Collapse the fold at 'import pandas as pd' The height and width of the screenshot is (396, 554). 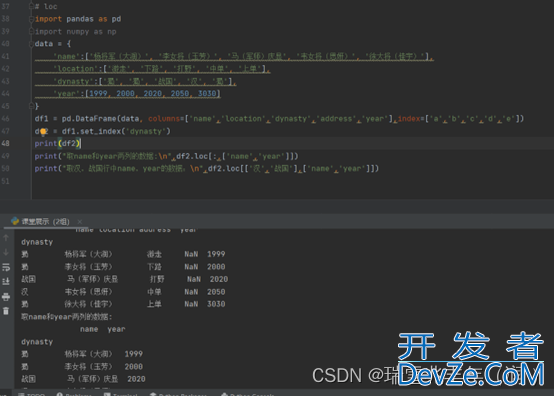click(x=31, y=19)
